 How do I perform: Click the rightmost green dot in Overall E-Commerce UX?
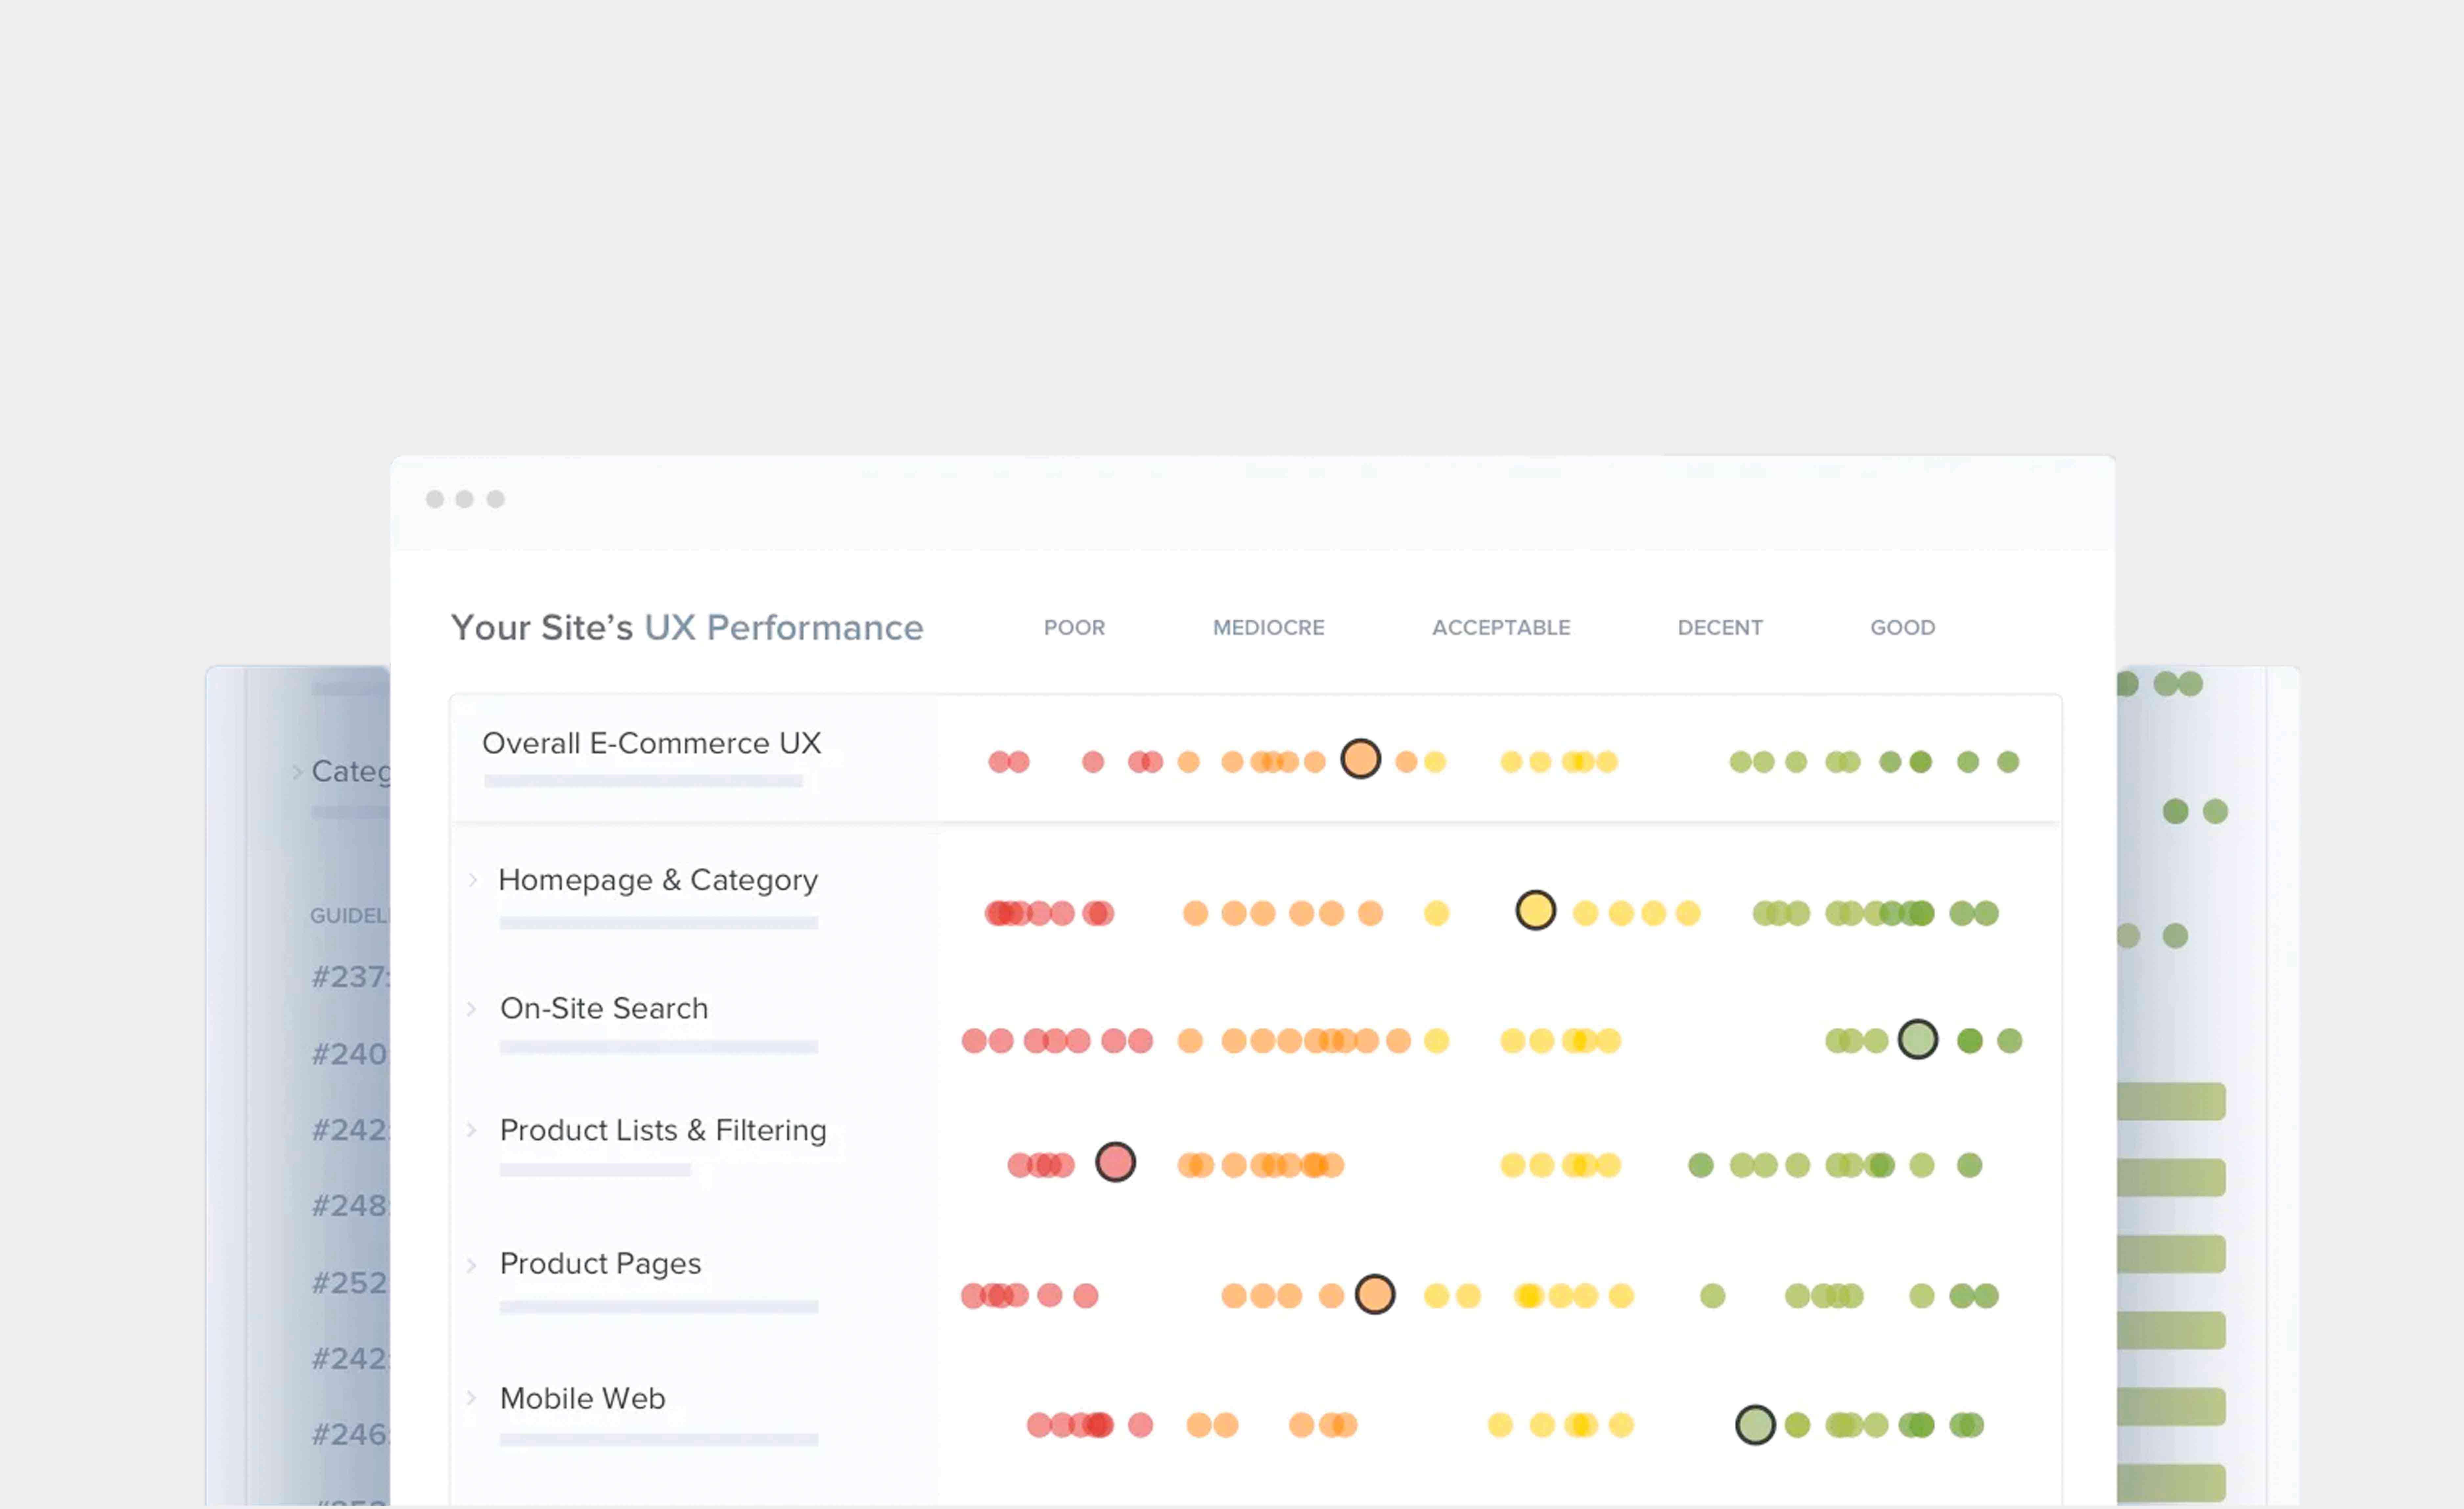pyautogui.click(x=2008, y=762)
